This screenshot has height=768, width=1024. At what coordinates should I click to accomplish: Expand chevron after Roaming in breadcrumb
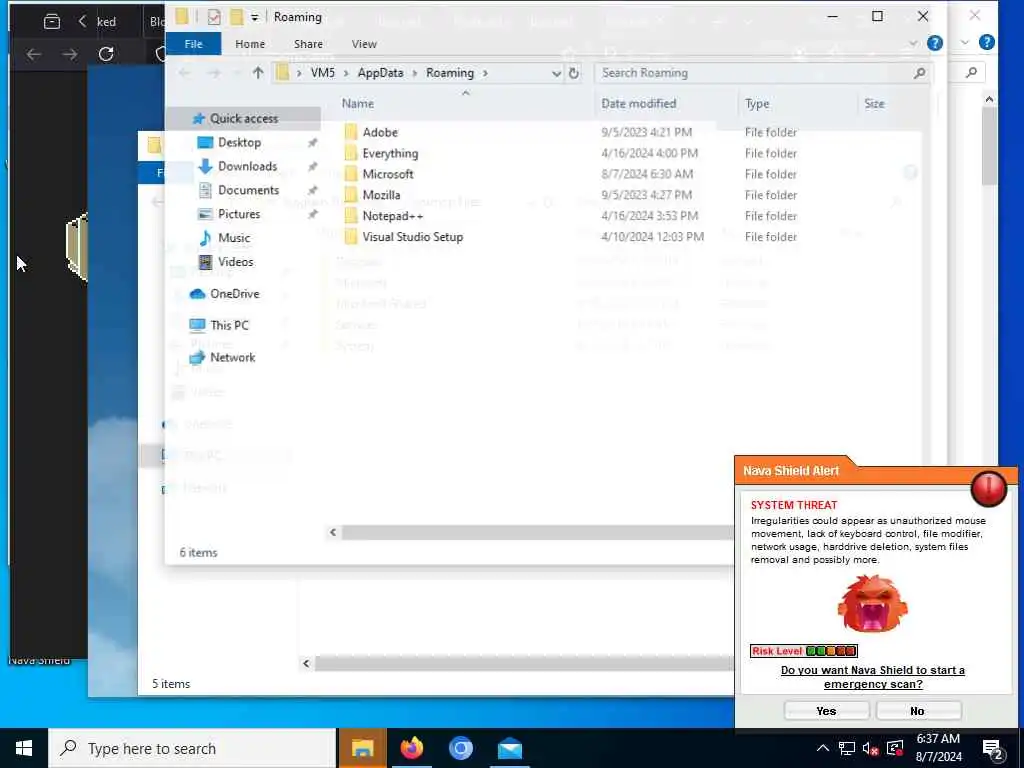click(x=485, y=73)
